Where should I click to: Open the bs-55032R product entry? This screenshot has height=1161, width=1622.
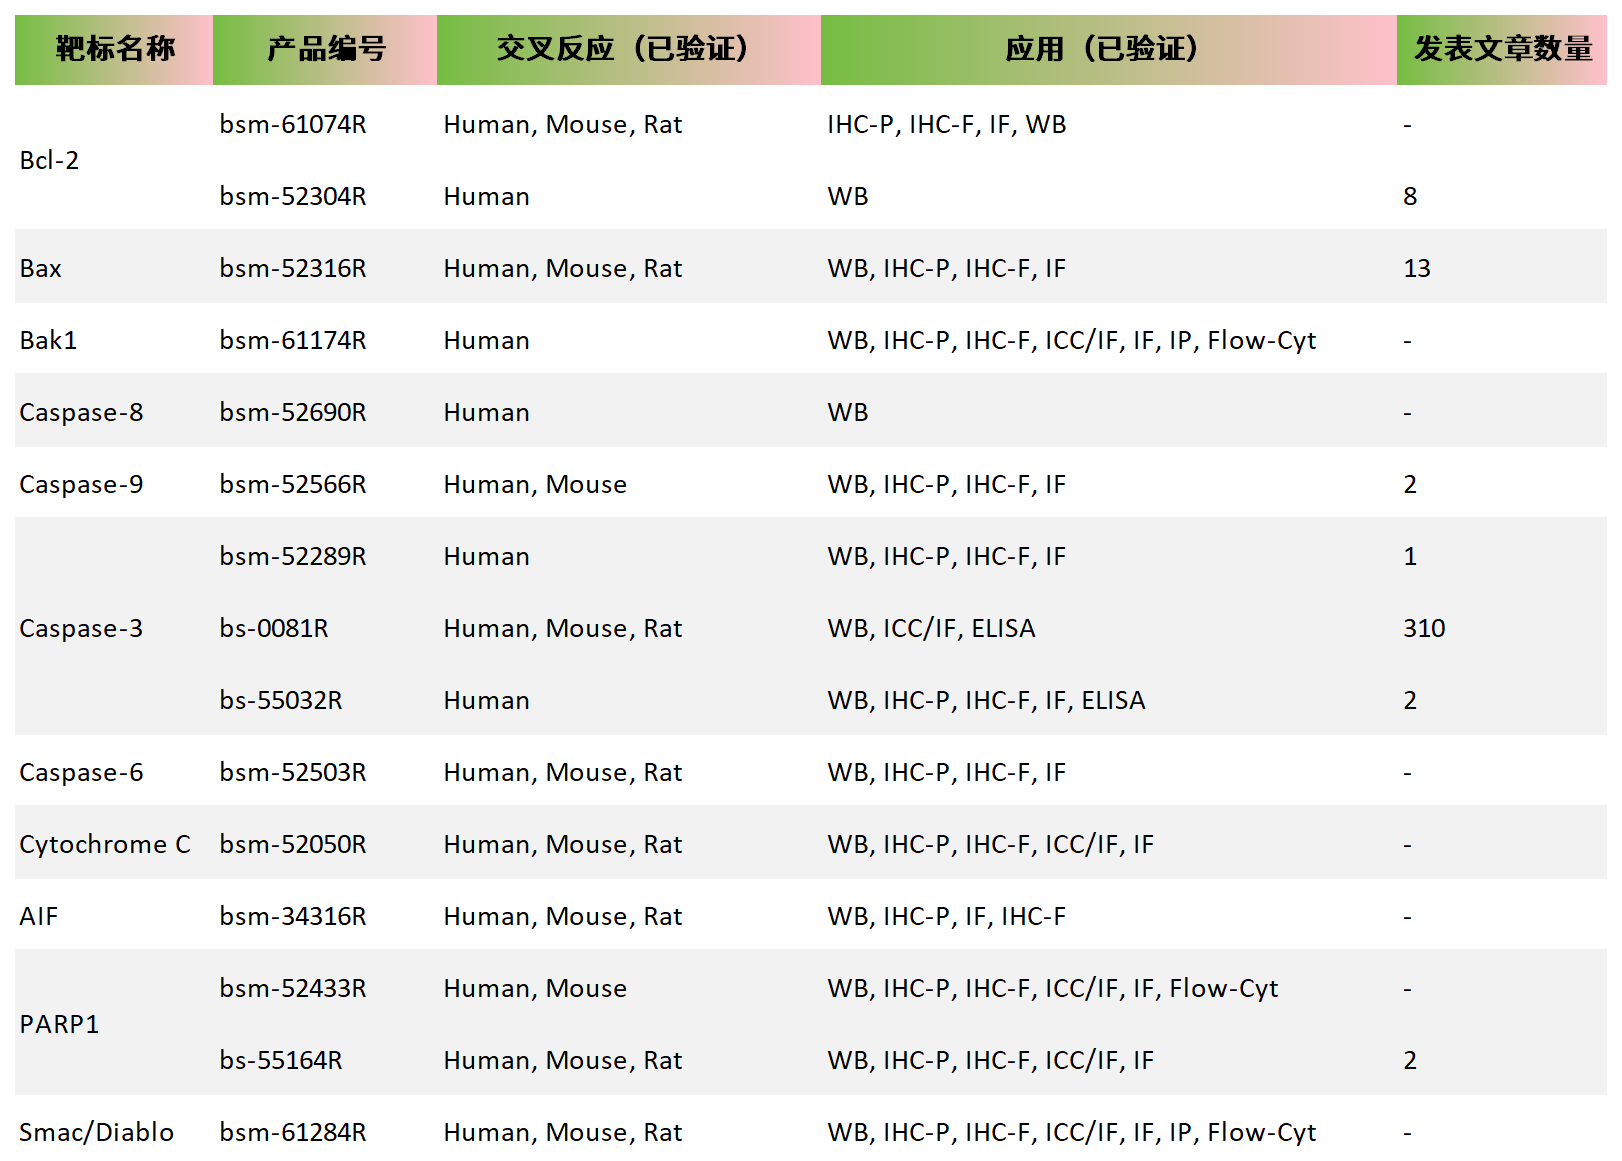(x=281, y=701)
